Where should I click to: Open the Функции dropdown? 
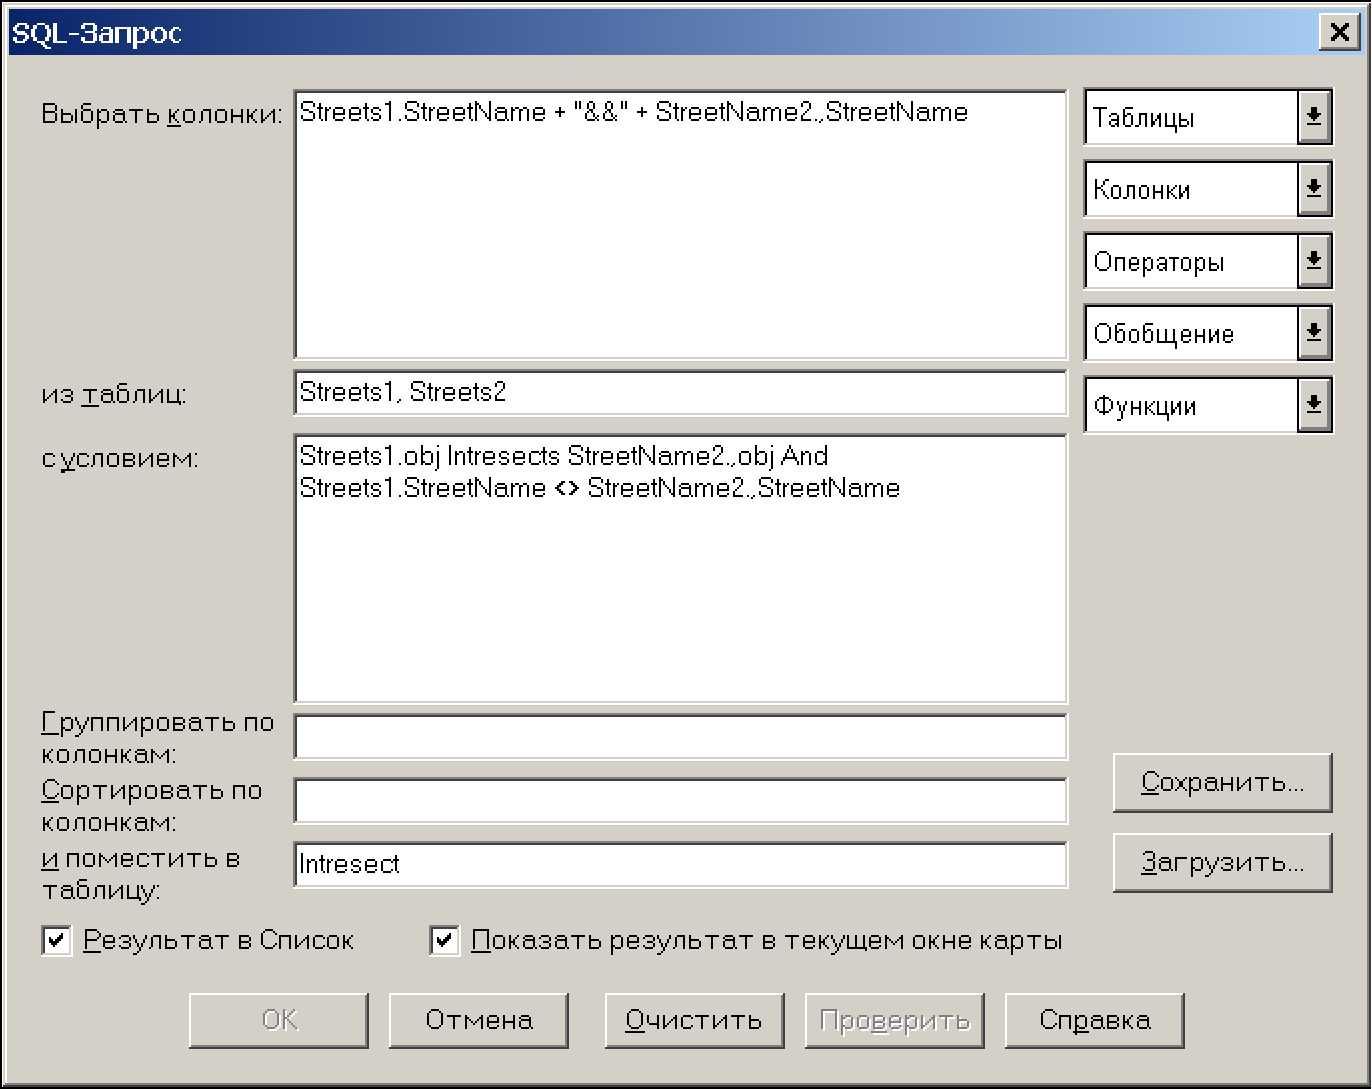pos(1313,406)
